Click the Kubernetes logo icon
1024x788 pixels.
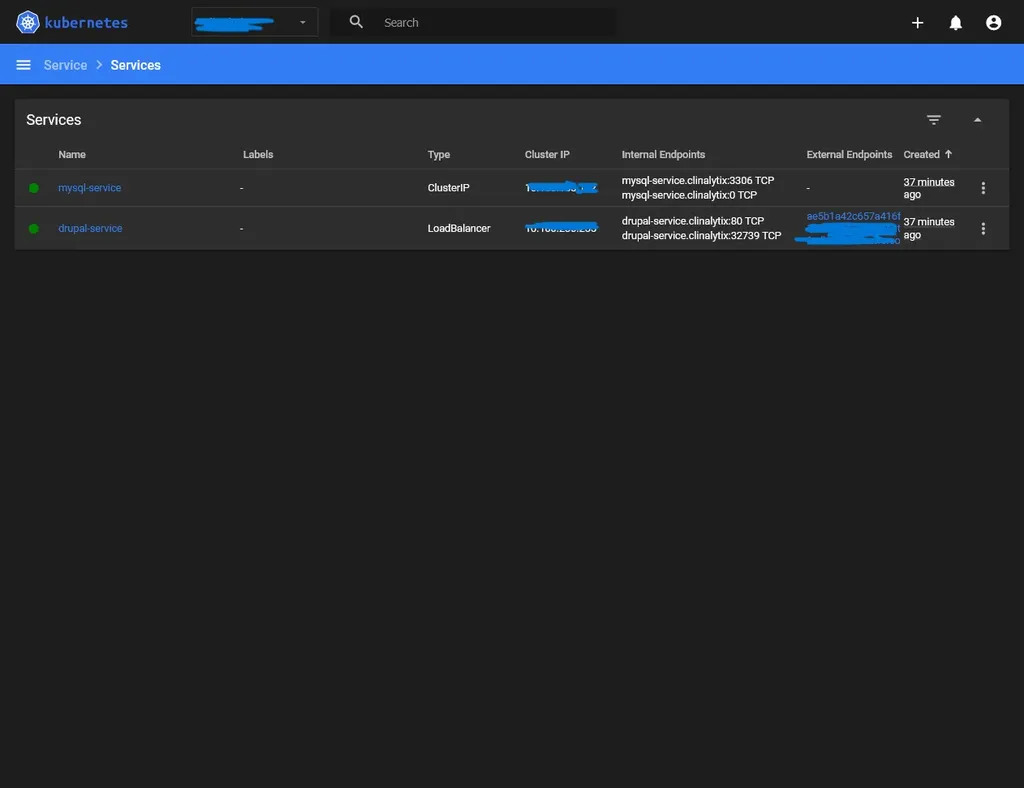point(27,22)
